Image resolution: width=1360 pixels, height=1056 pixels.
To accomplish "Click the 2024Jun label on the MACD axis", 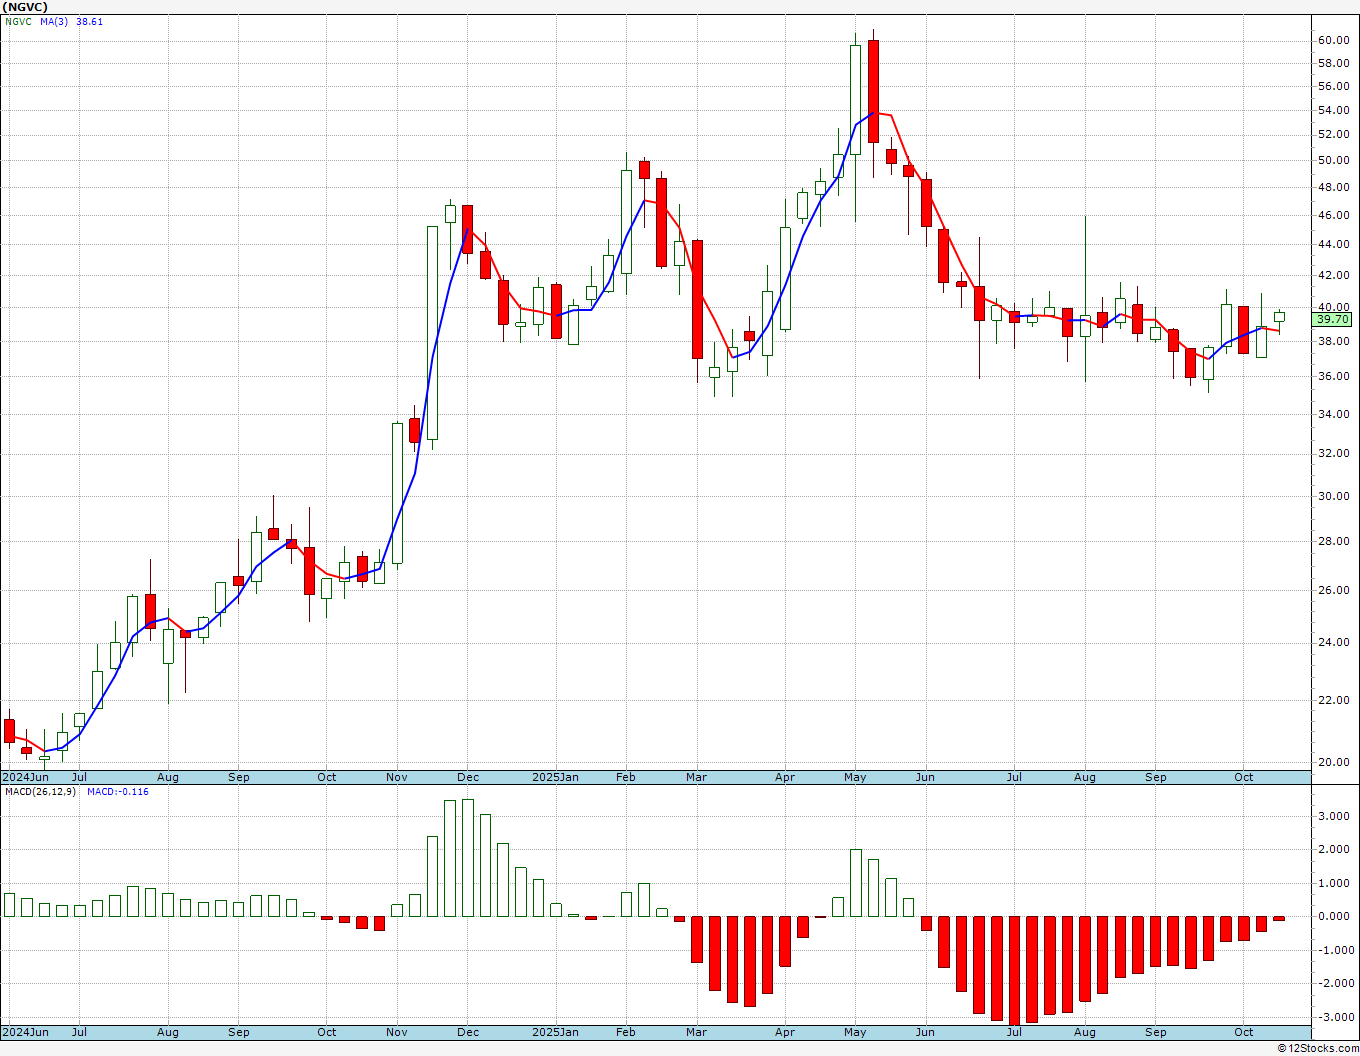I will pyautogui.click(x=25, y=1032).
